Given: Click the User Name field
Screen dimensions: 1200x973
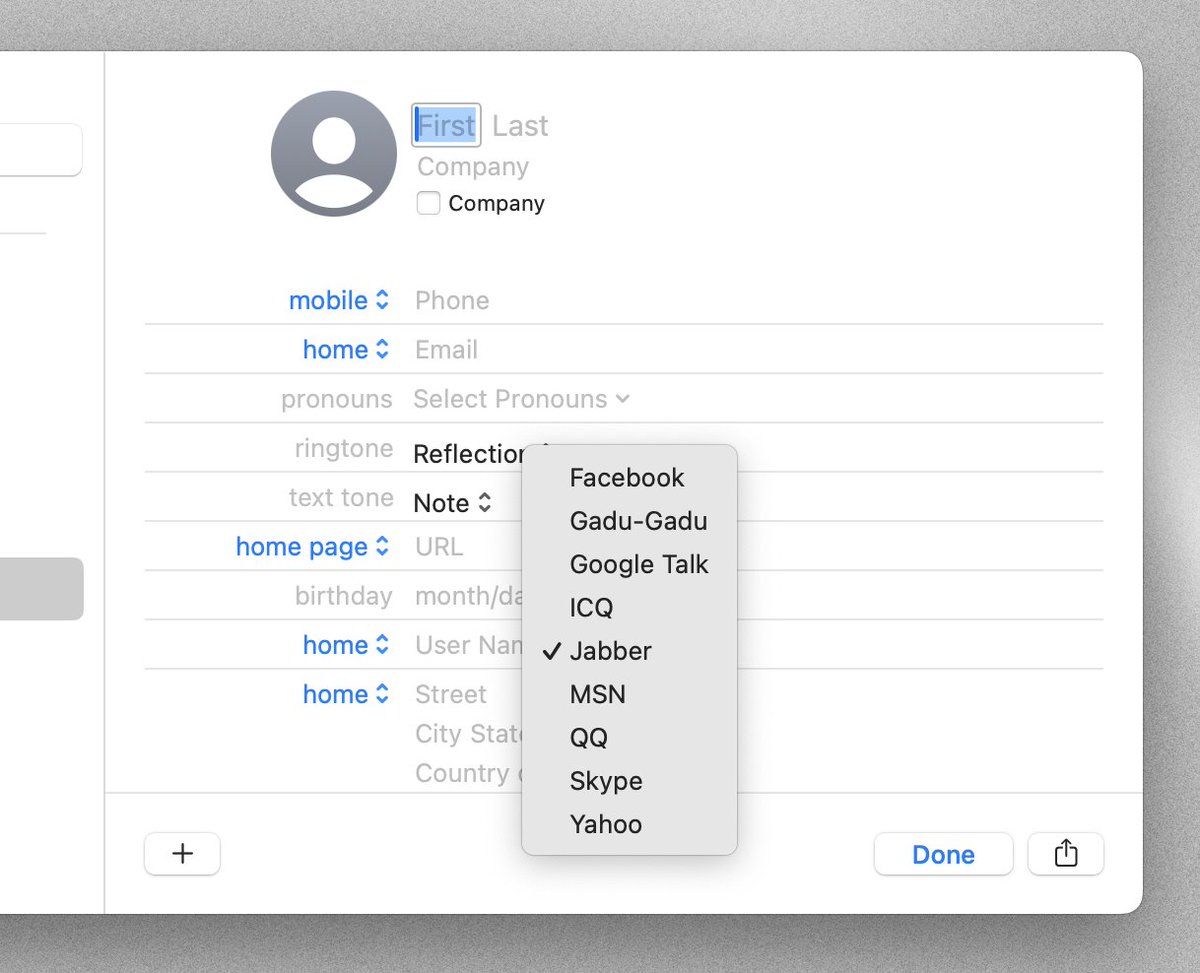Looking at the screenshot, I should (468, 645).
